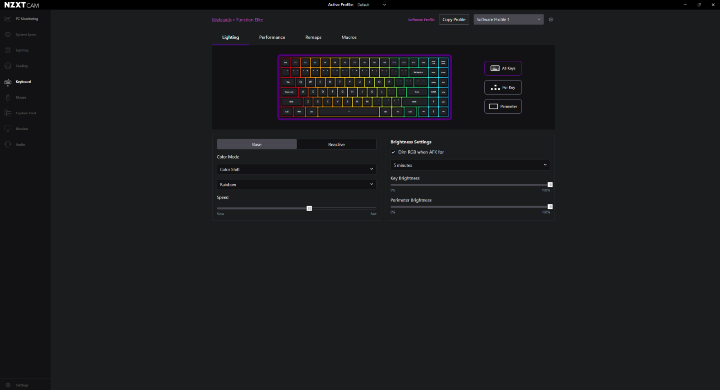
Task: Open Settings at the bottom of the sidebar
Action: coord(17,385)
